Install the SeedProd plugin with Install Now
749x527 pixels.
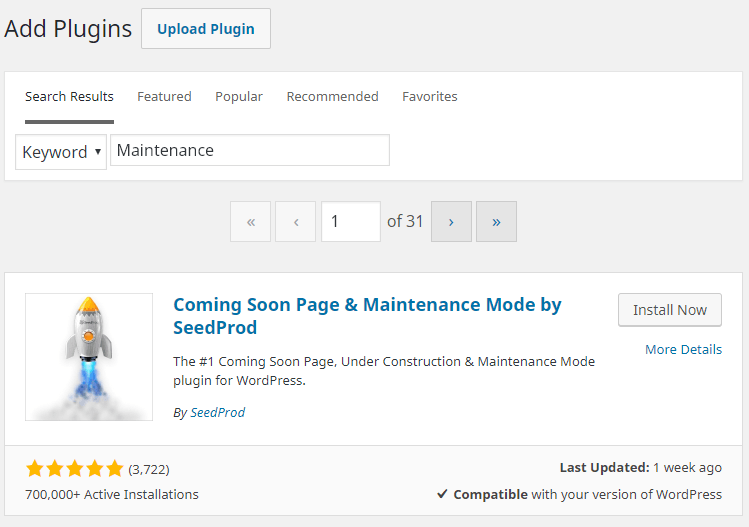point(670,310)
